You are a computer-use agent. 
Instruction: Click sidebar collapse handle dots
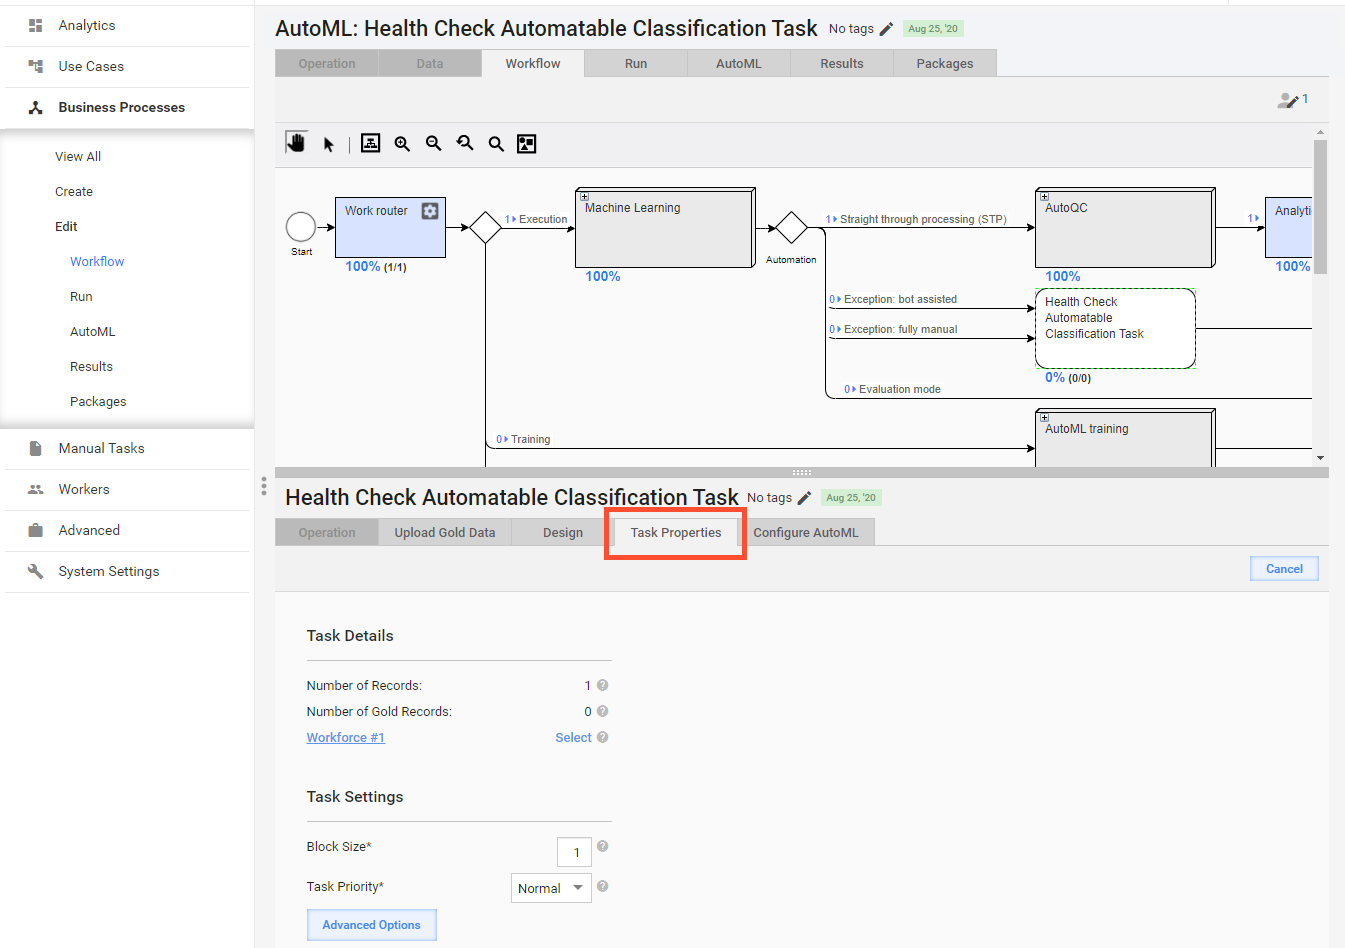264,486
